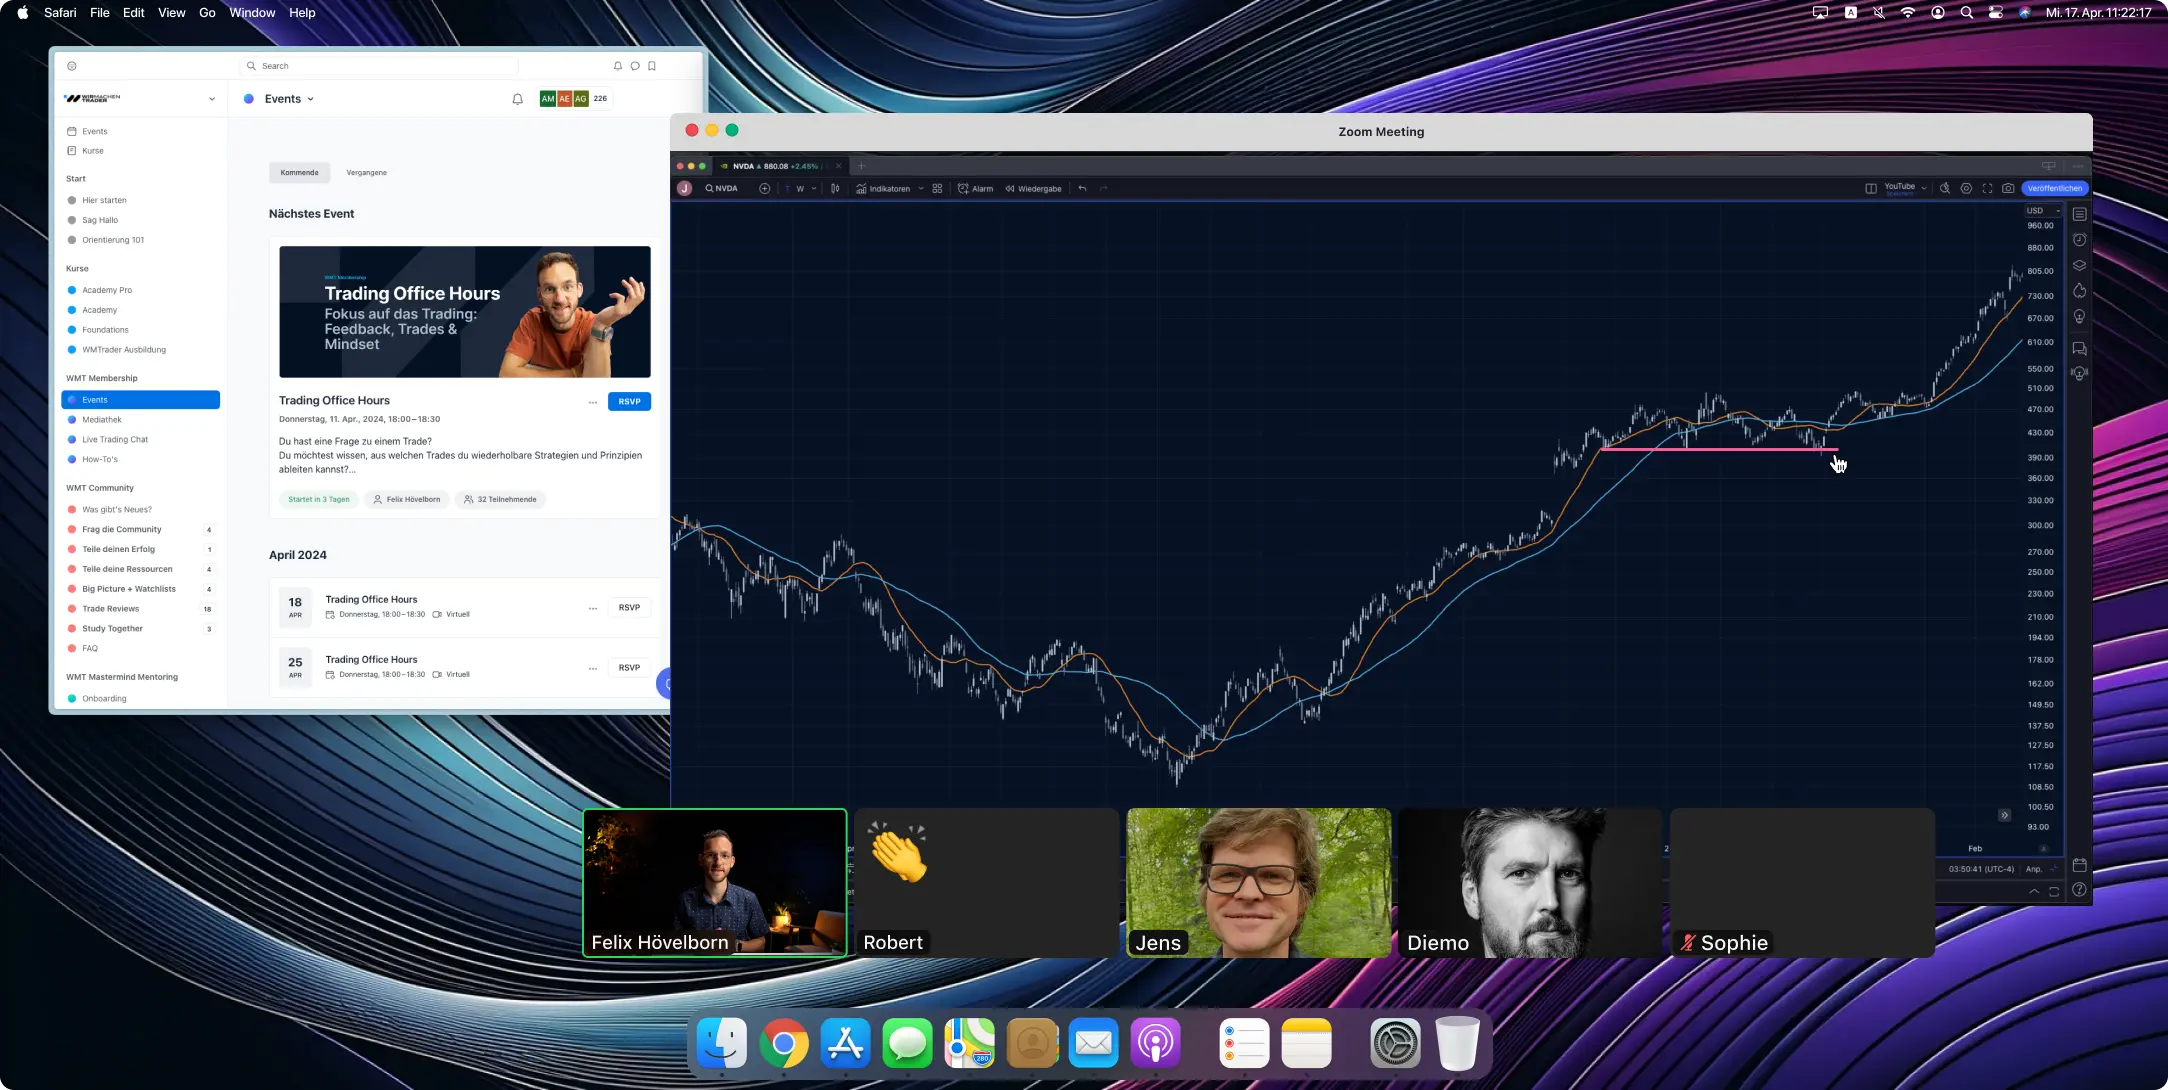
Task: Open the hotlists flame icon in the right sidebar
Action: pos(2080,291)
